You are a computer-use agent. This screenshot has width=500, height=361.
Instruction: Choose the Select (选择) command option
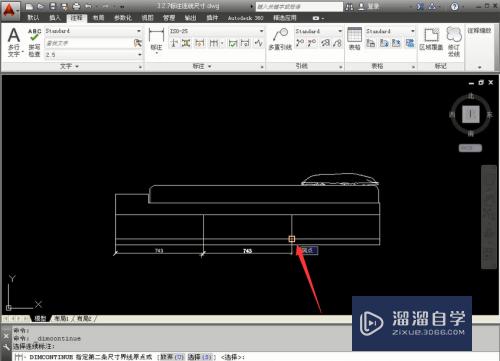click(199, 357)
